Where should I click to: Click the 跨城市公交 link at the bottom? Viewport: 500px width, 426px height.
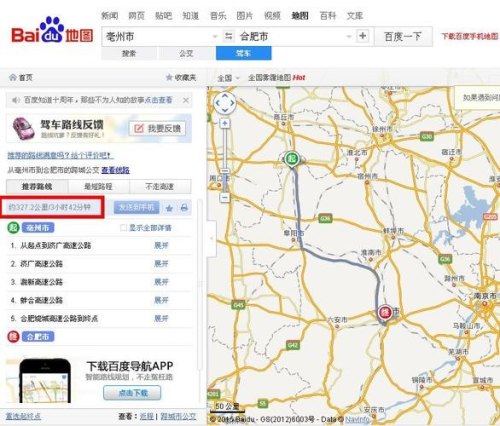coord(178,416)
